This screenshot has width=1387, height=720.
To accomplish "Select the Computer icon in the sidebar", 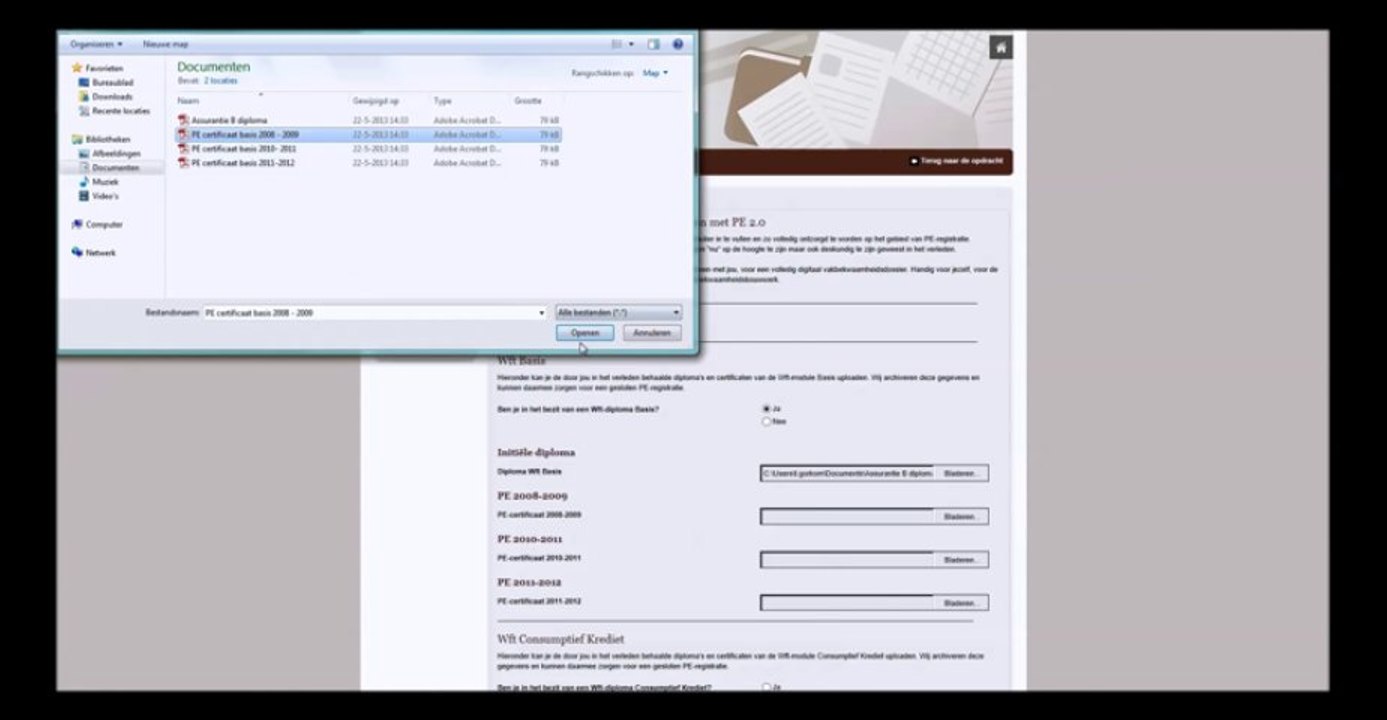I will (x=77, y=225).
